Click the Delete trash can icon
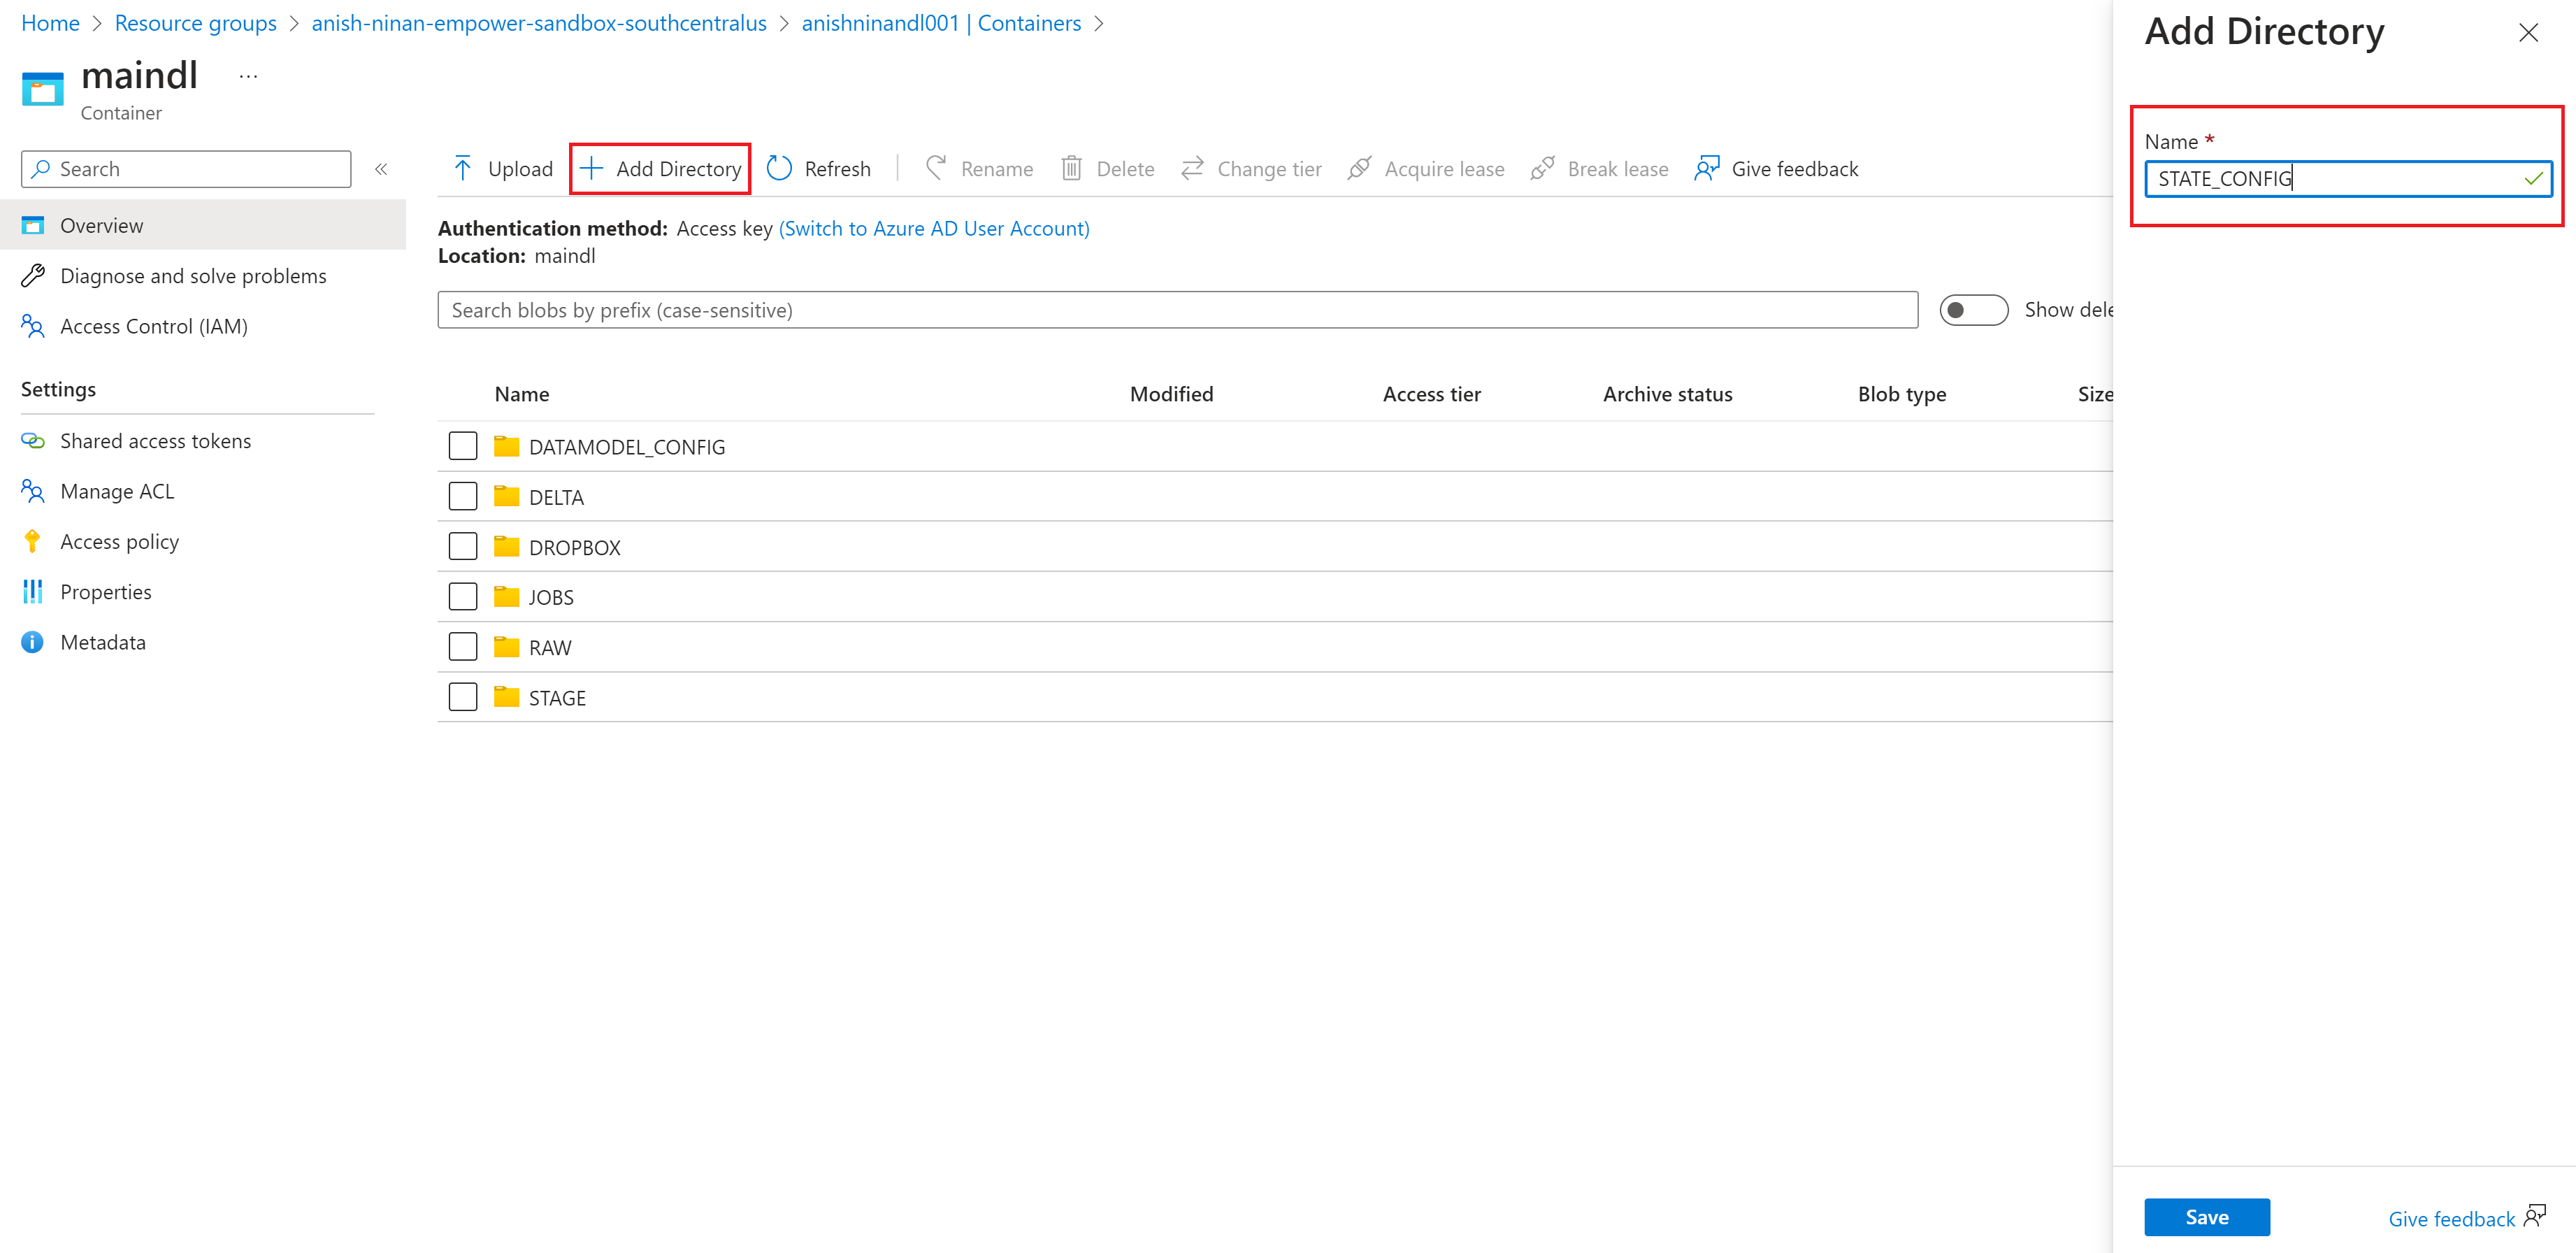 coord(1071,168)
